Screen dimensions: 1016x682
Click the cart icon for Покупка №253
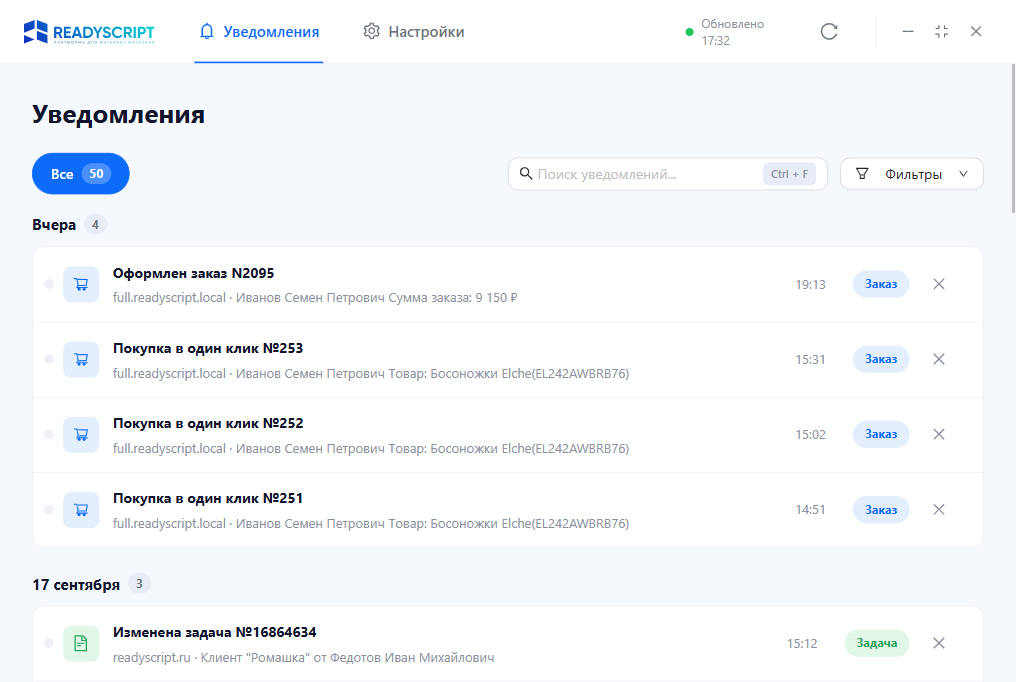point(81,359)
